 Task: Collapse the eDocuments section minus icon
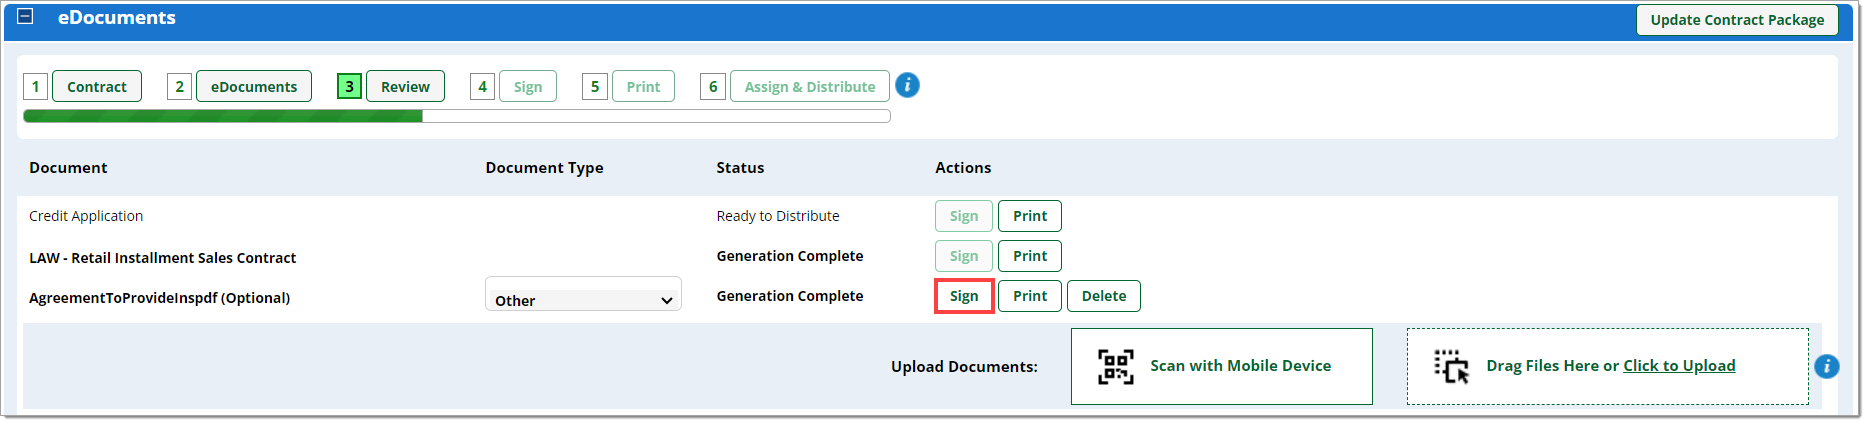[26, 16]
